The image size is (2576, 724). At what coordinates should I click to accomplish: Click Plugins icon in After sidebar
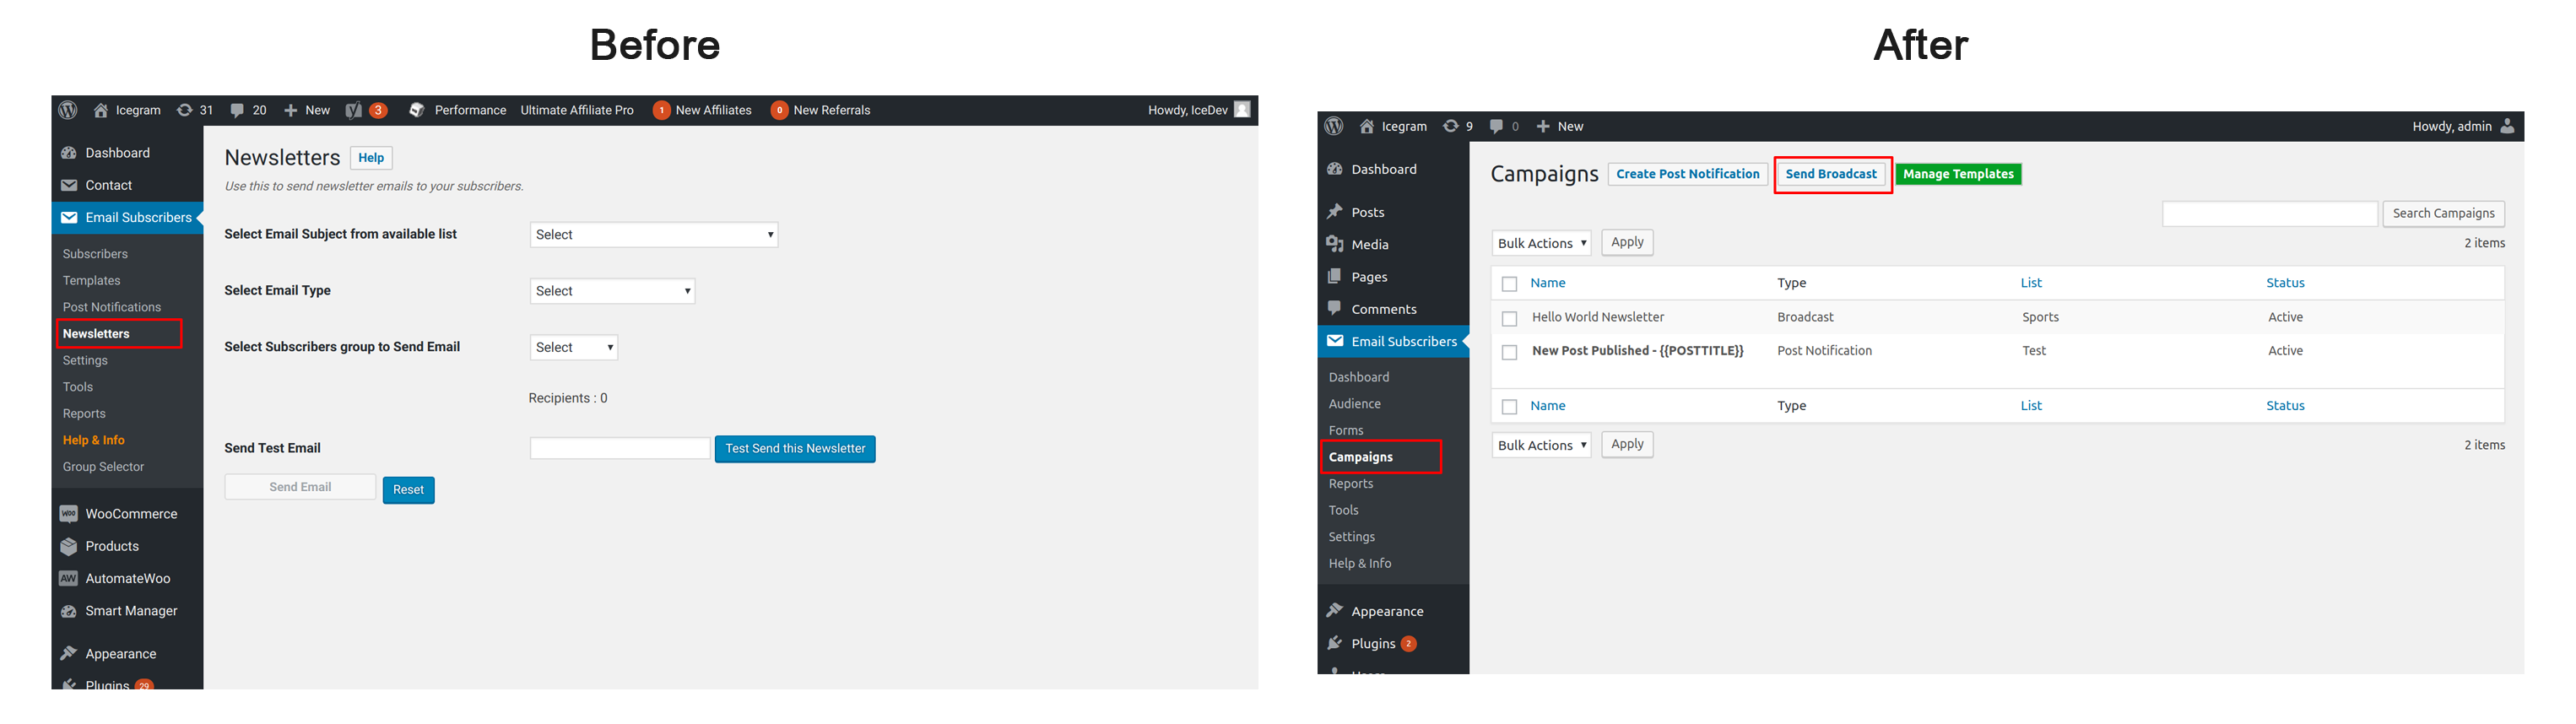click(x=1335, y=643)
